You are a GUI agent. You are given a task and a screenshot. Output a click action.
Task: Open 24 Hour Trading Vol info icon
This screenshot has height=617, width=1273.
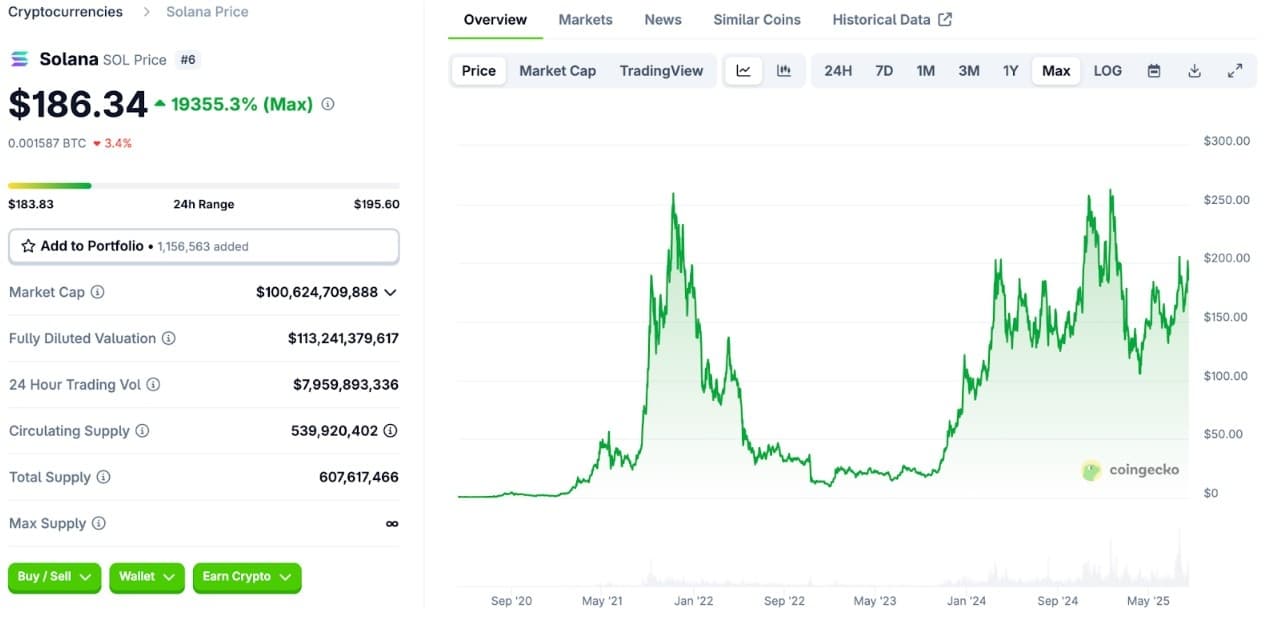pyautogui.click(x=153, y=384)
